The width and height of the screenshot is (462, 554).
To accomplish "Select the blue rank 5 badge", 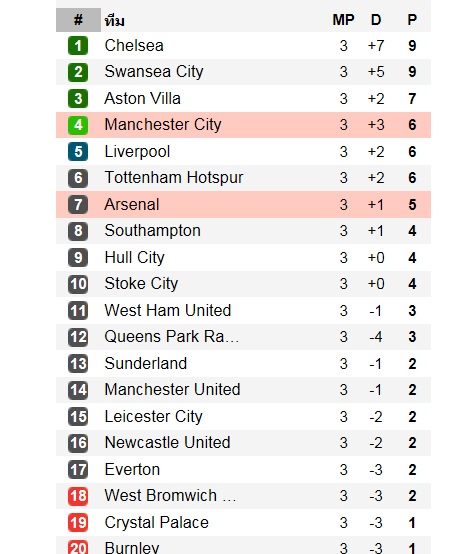I will point(78,152).
